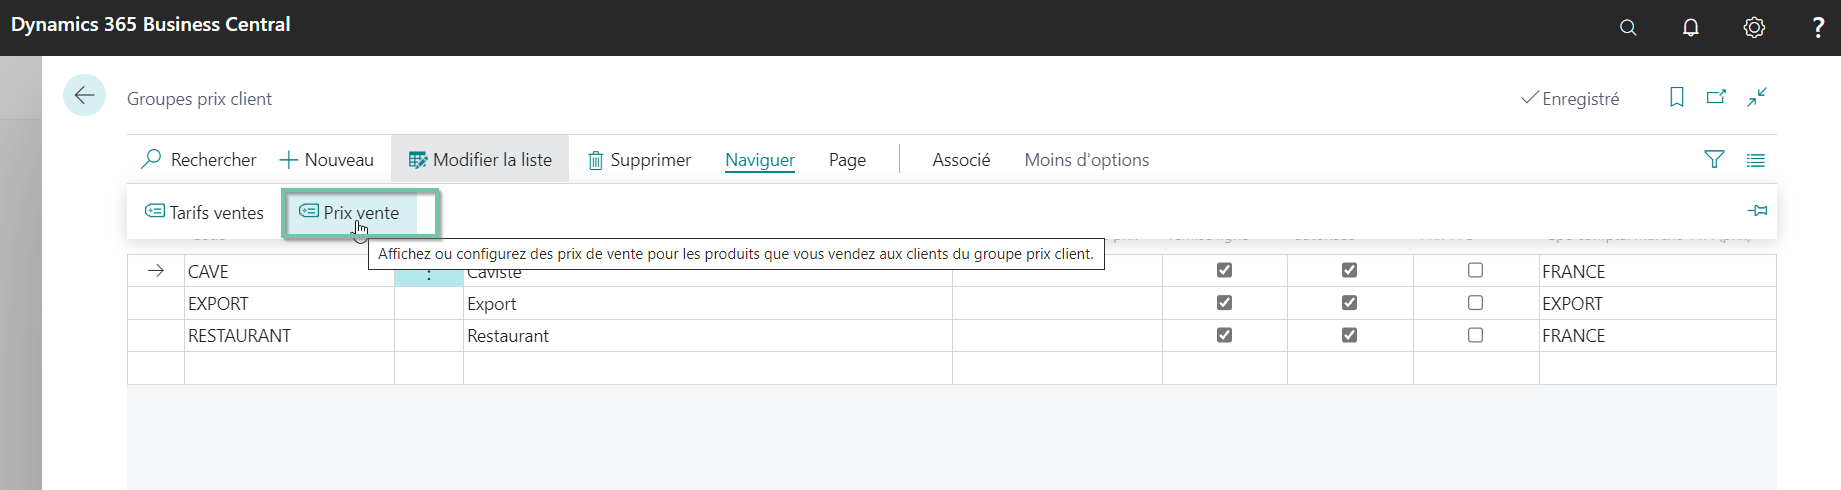Toggle second checked box in CAVE row
Viewport: 1841px width, 490px height.
coord(1349,270)
